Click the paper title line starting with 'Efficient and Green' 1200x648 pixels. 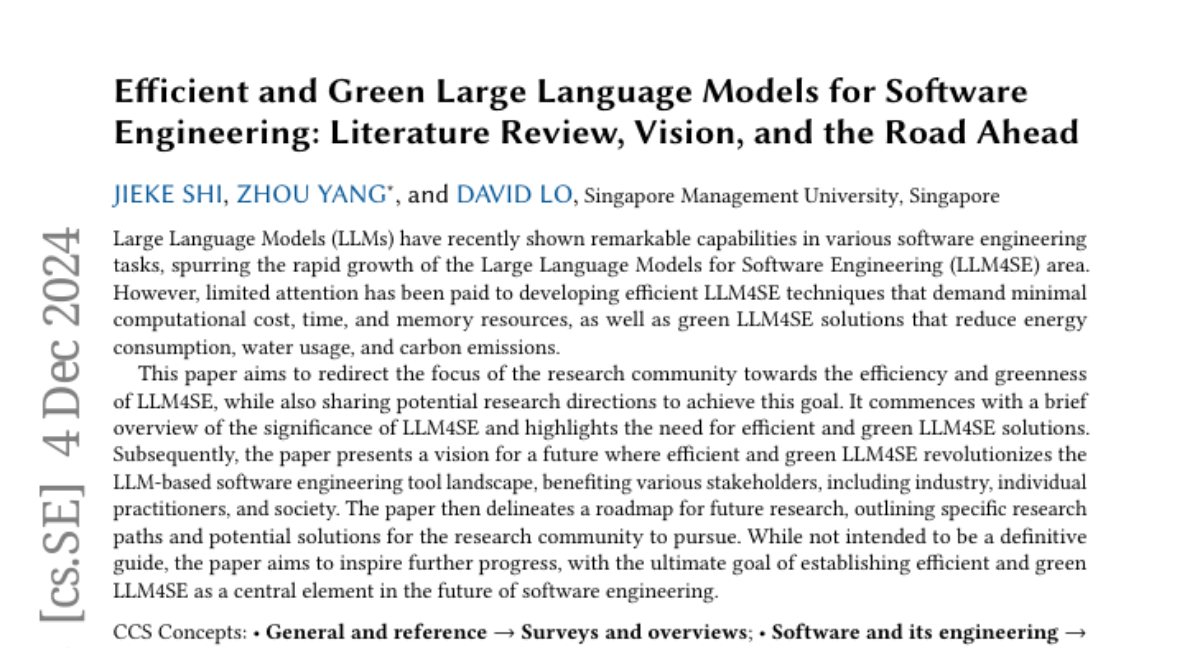(570, 92)
